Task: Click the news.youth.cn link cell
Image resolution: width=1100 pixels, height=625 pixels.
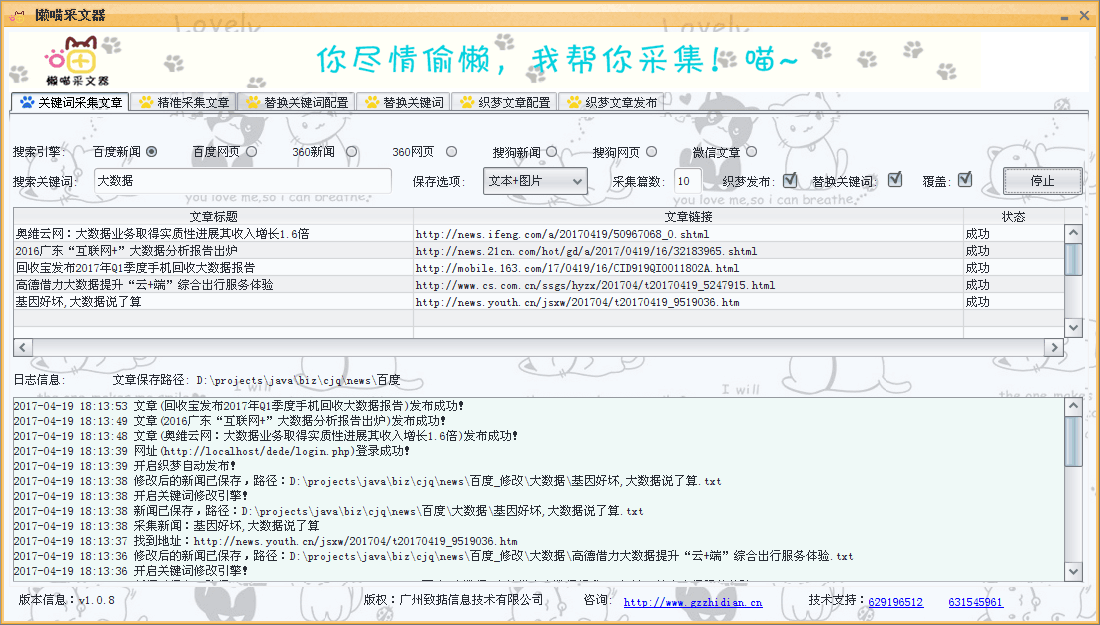Action: (688, 302)
